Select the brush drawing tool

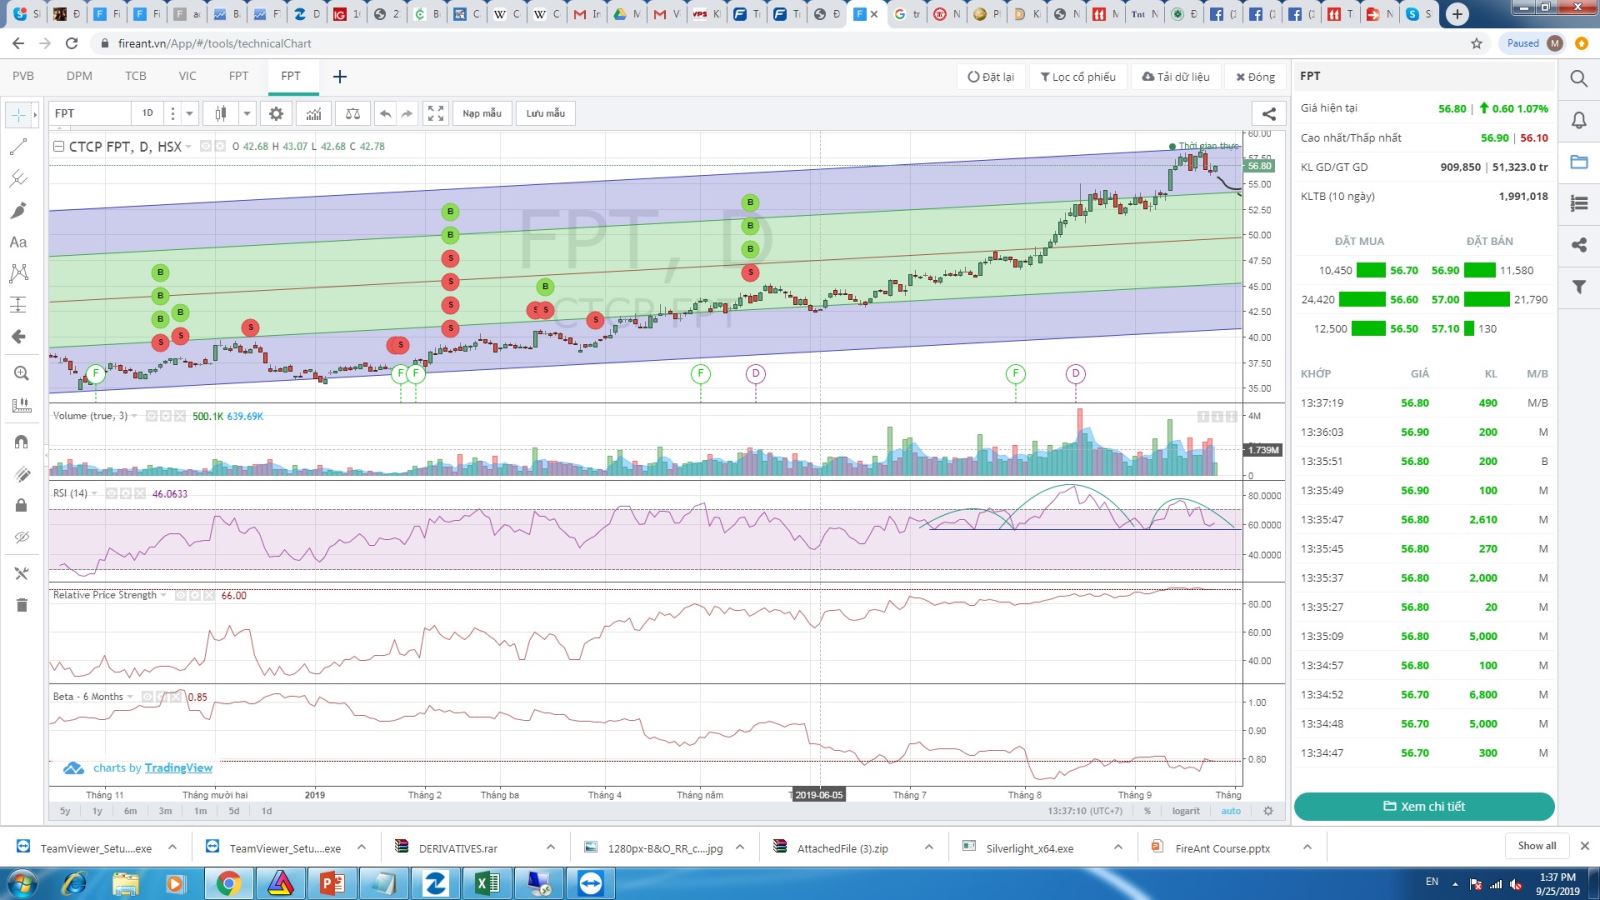coord(18,210)
